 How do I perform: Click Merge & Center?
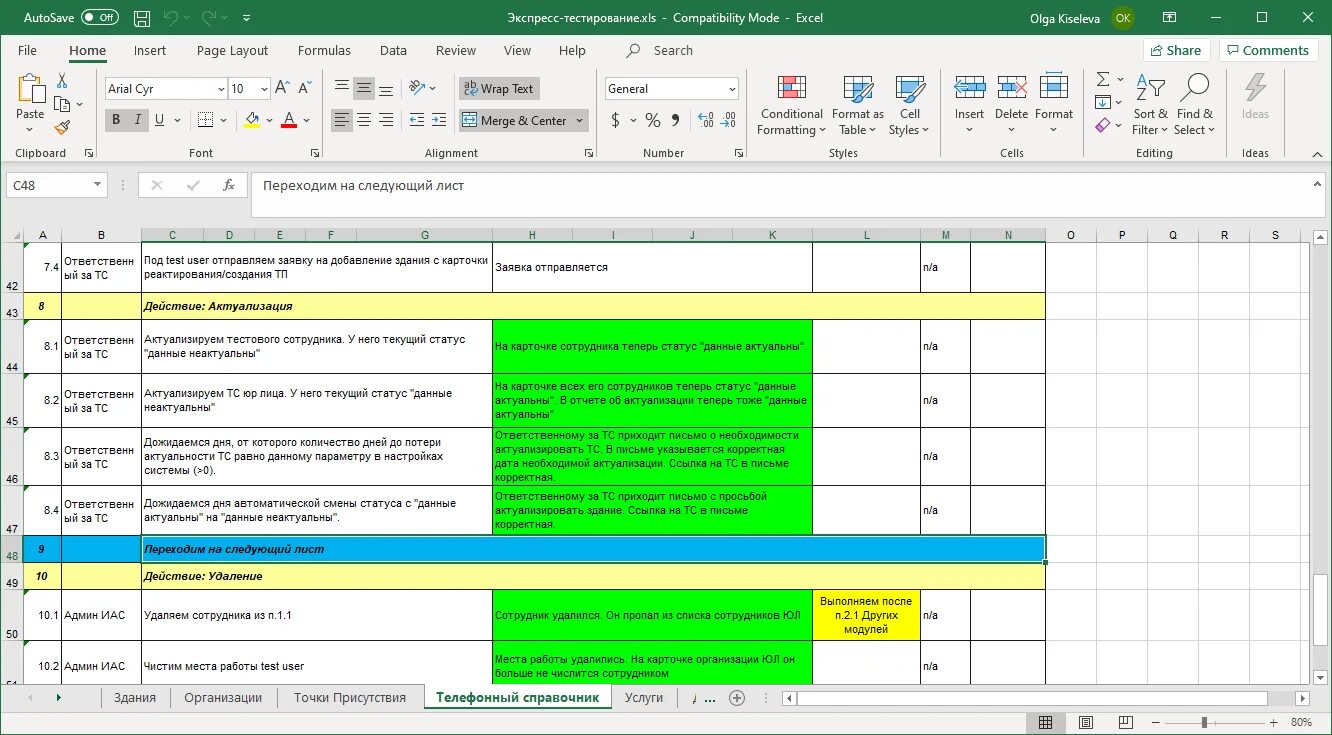515,120
